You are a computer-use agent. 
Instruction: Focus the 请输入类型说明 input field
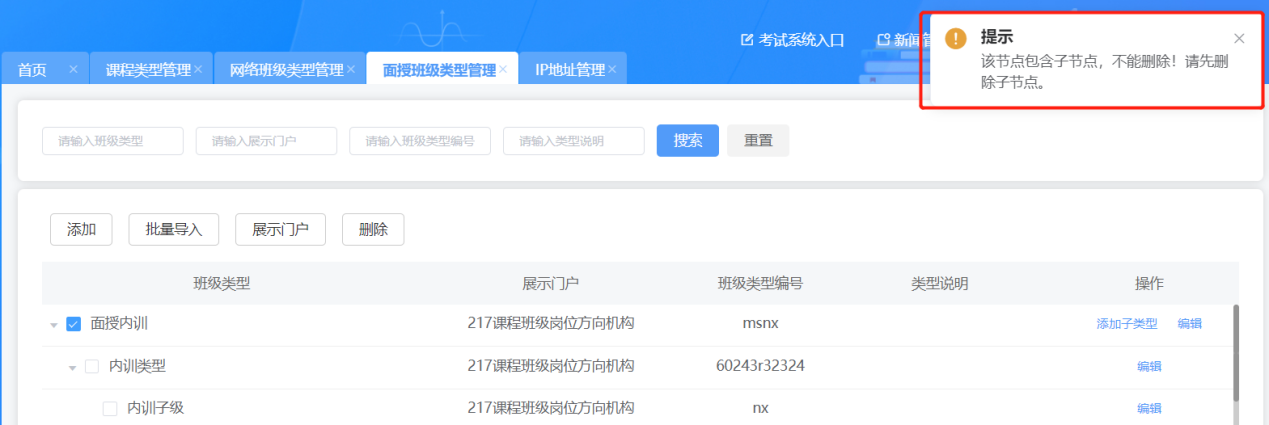point(574,141)
